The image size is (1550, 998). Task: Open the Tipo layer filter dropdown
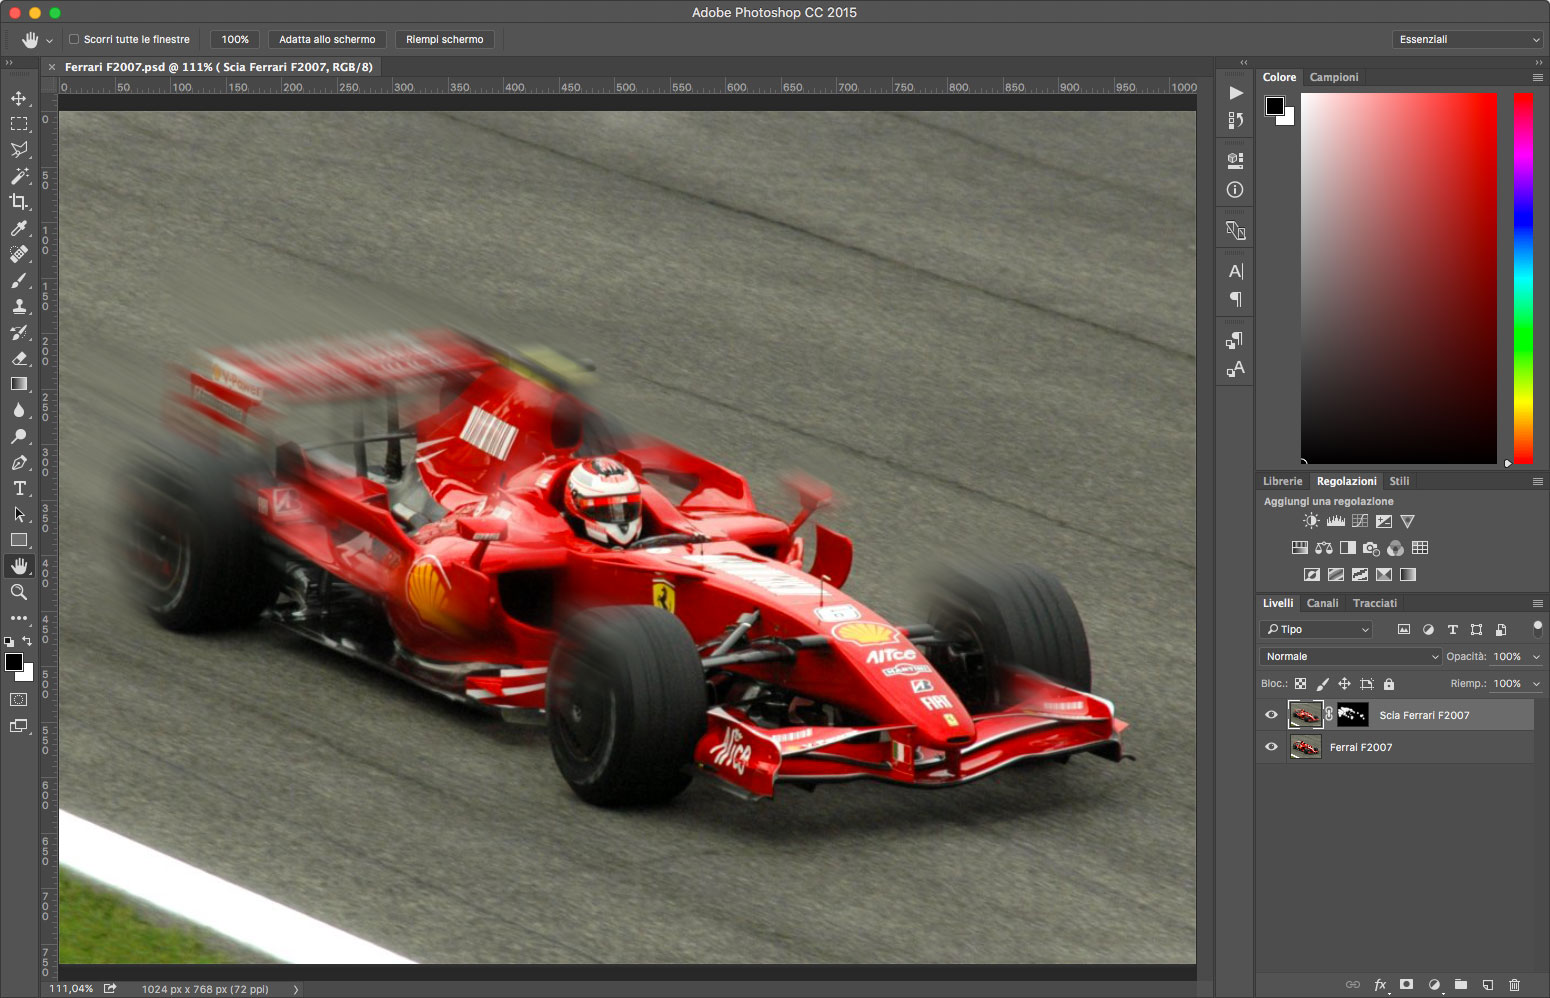[x=1316, y=629]
